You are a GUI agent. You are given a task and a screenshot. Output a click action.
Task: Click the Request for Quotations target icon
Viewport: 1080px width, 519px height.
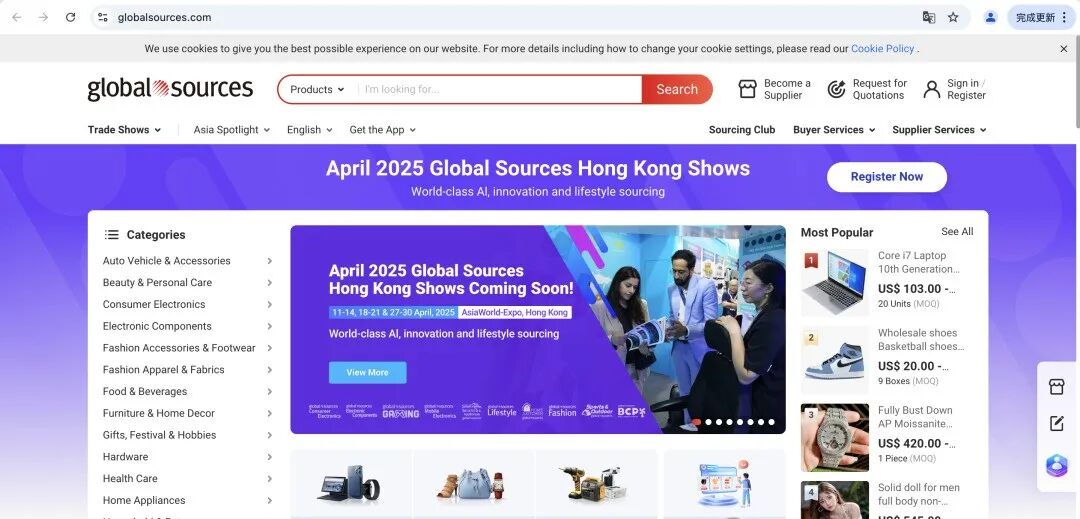[837, 90]
